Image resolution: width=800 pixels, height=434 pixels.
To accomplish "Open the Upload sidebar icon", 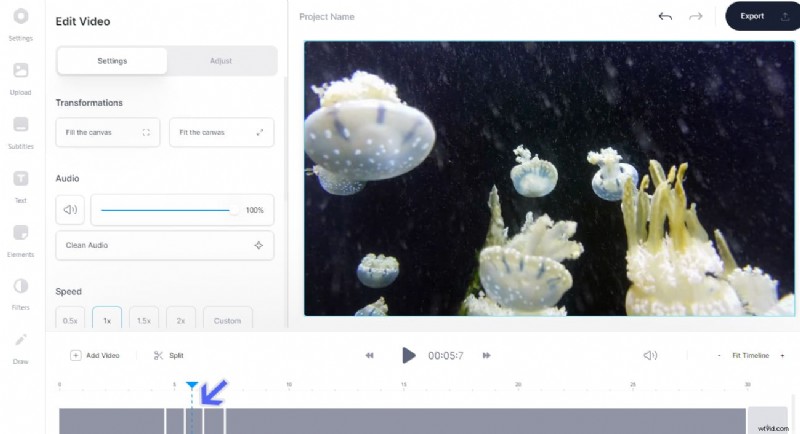I will coord(20,79).
